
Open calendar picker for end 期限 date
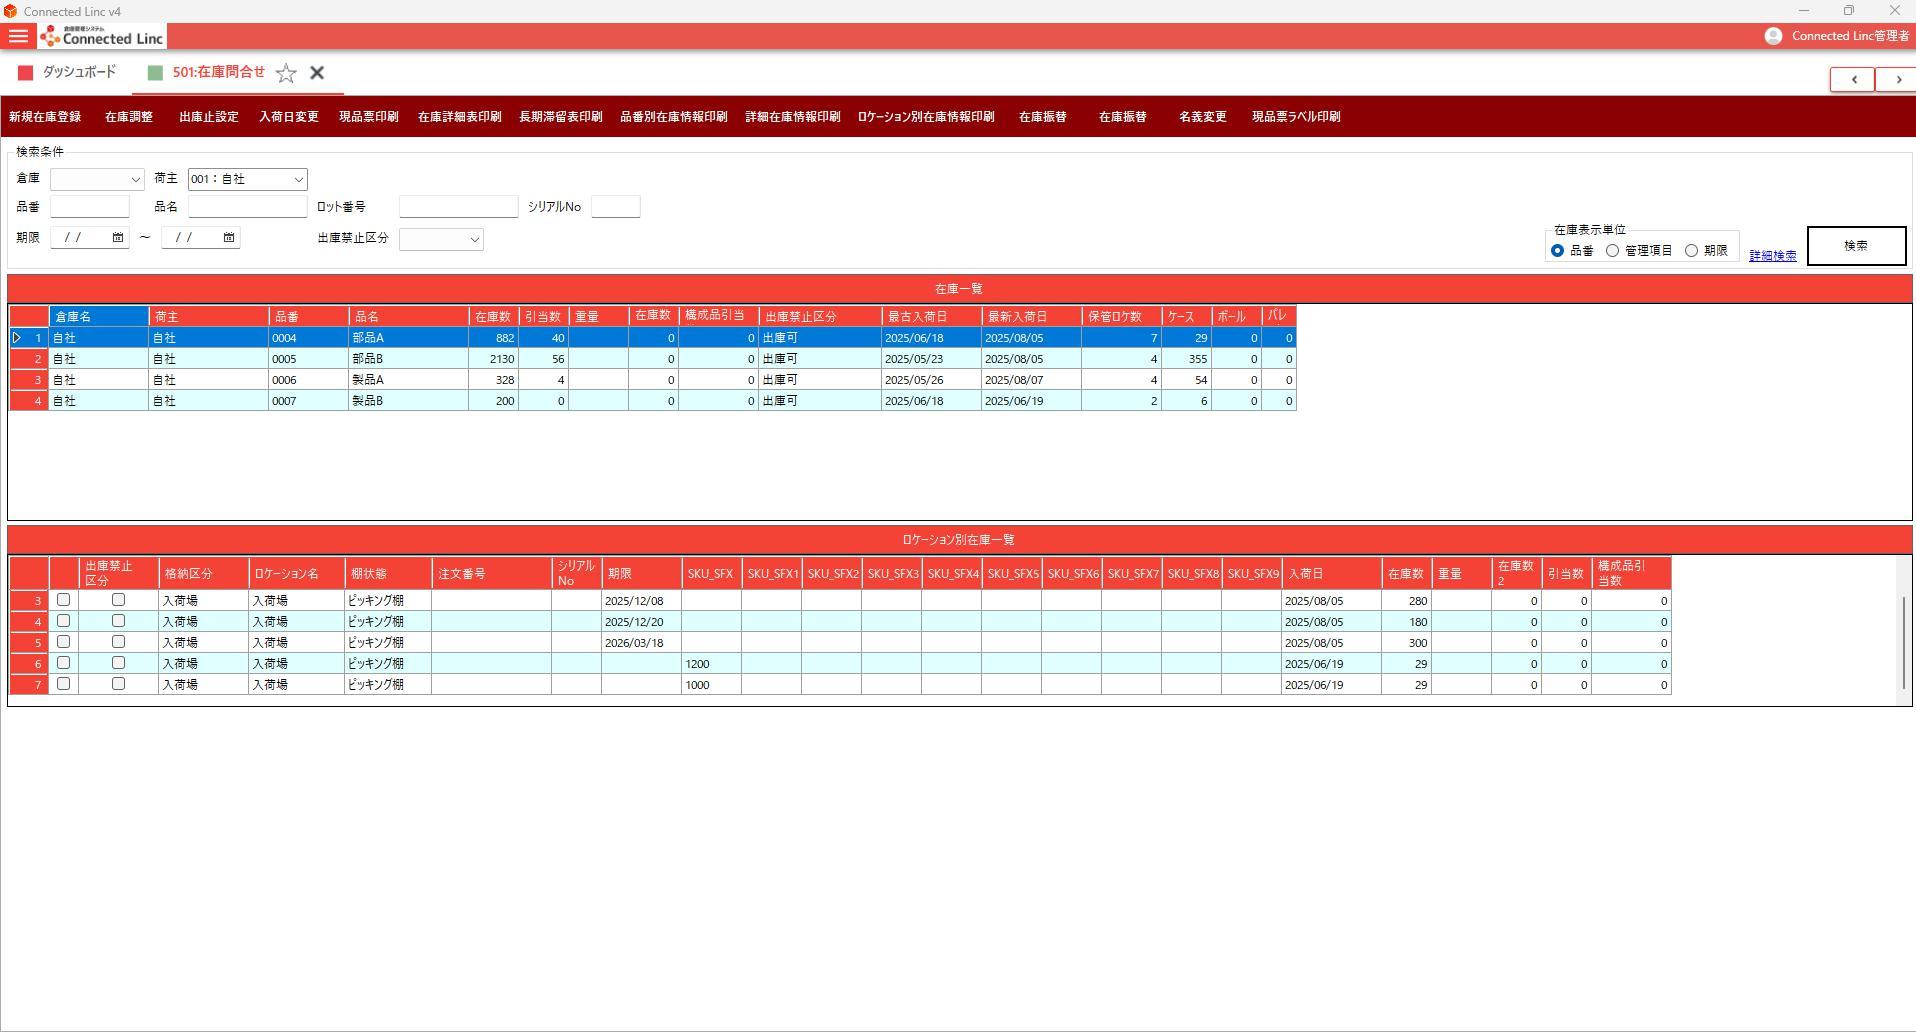pos(228,238)
